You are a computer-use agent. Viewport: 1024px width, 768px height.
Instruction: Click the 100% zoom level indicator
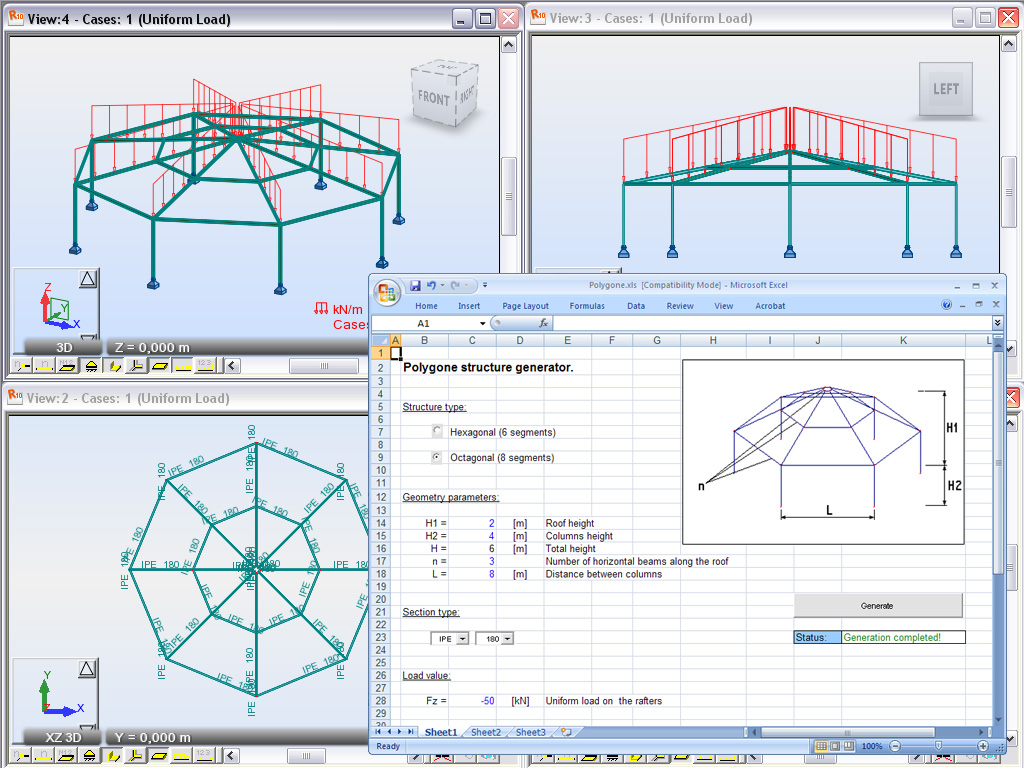pyautogui.click(x=871, y=746)
